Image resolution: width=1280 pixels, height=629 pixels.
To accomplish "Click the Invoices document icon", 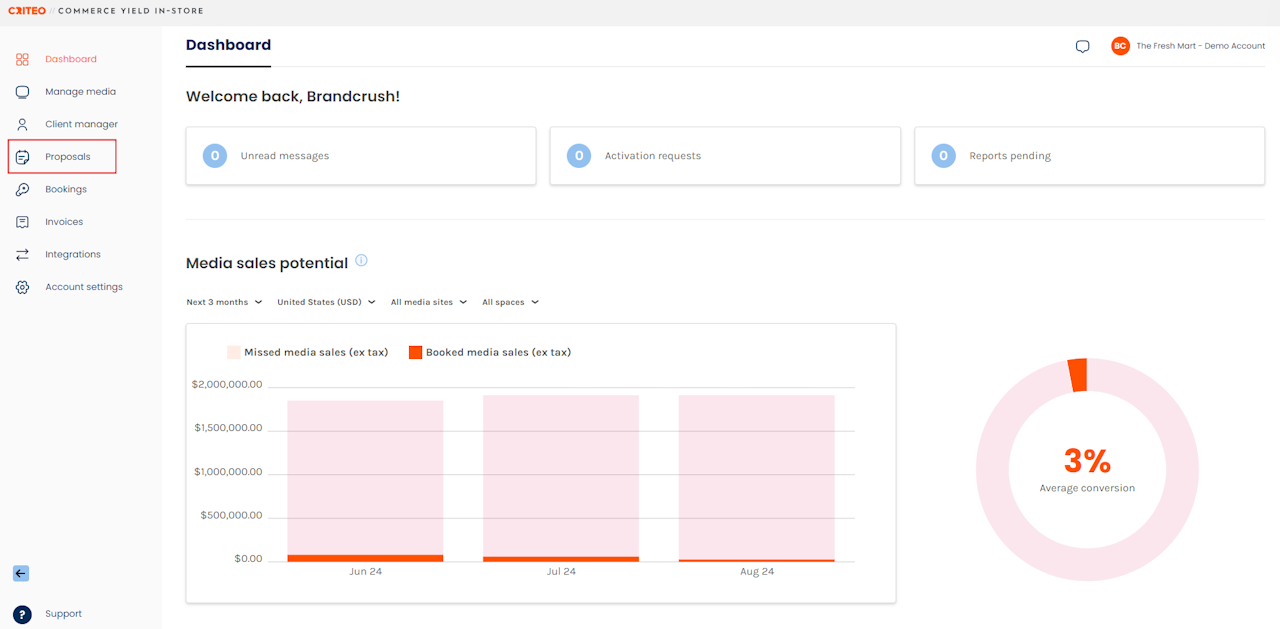I will tap(22, 222).
